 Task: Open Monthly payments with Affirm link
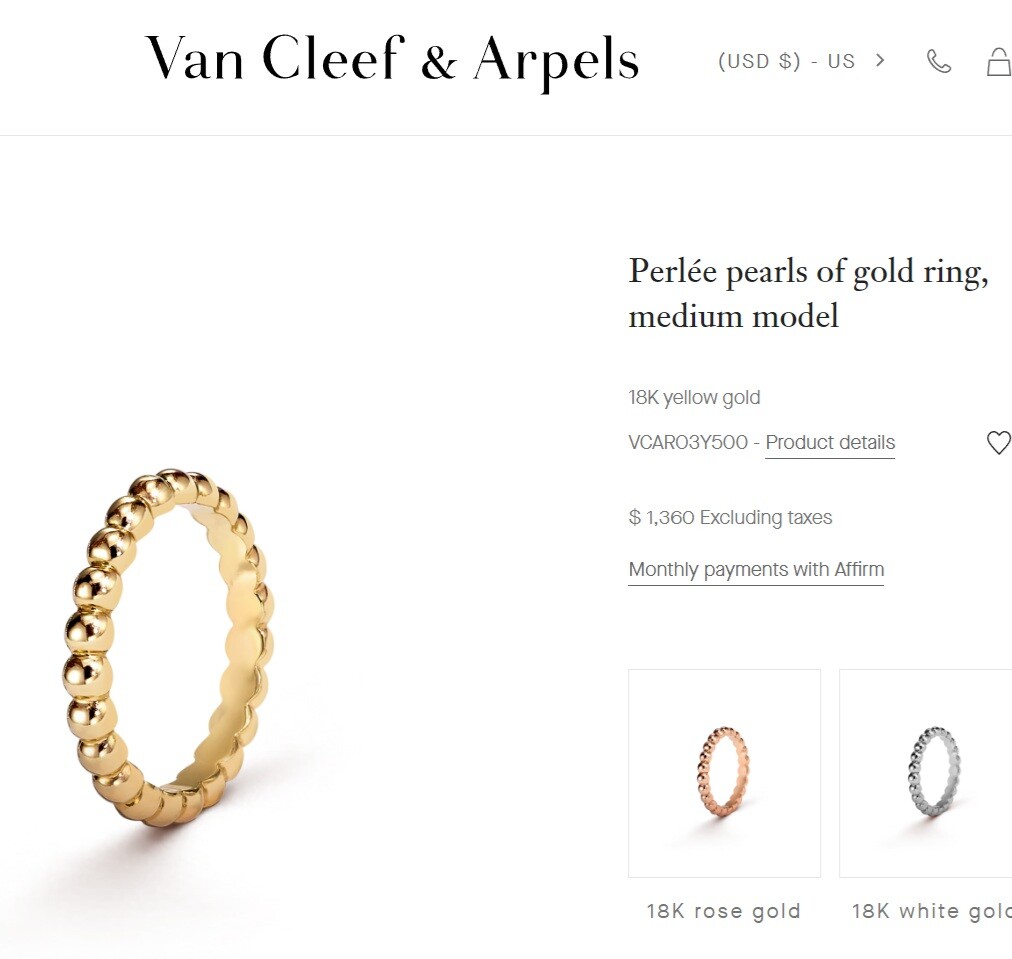tap(756, 570)
